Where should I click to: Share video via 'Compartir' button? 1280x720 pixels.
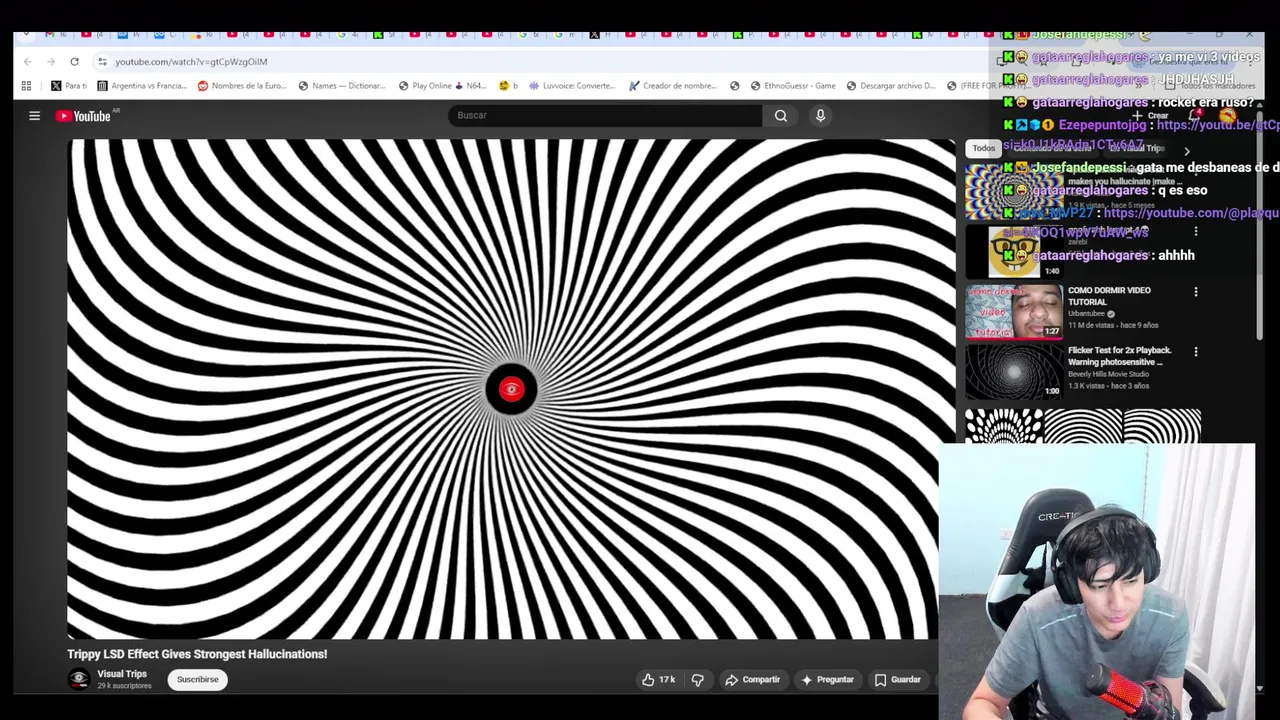click(752, 680)
